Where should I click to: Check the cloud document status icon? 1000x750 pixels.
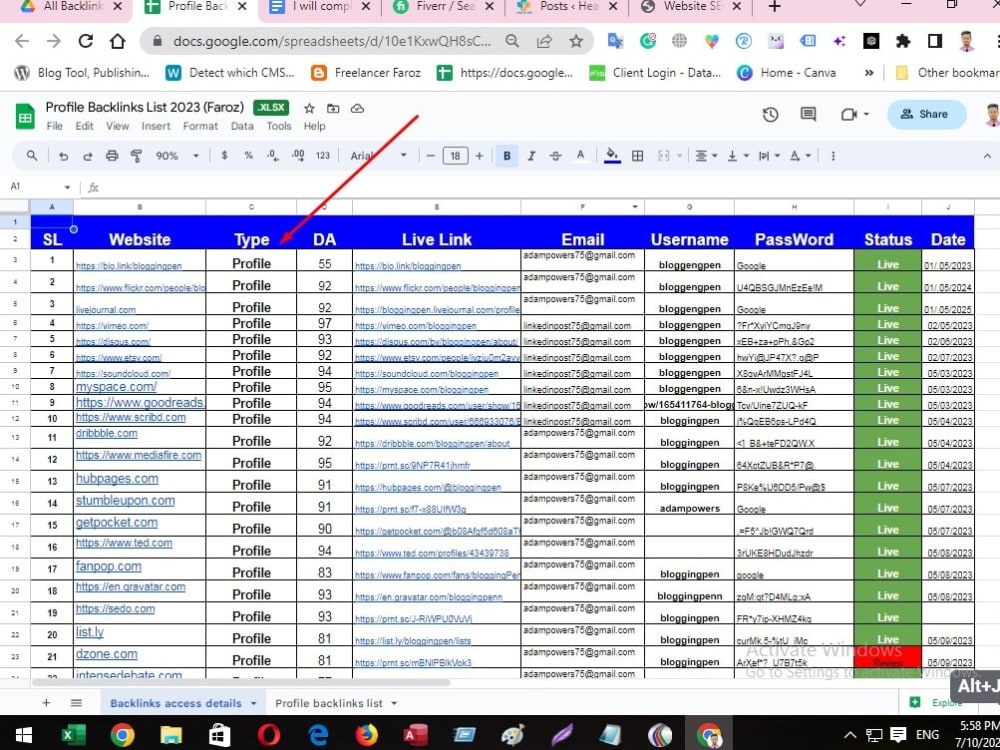[357, 108]
